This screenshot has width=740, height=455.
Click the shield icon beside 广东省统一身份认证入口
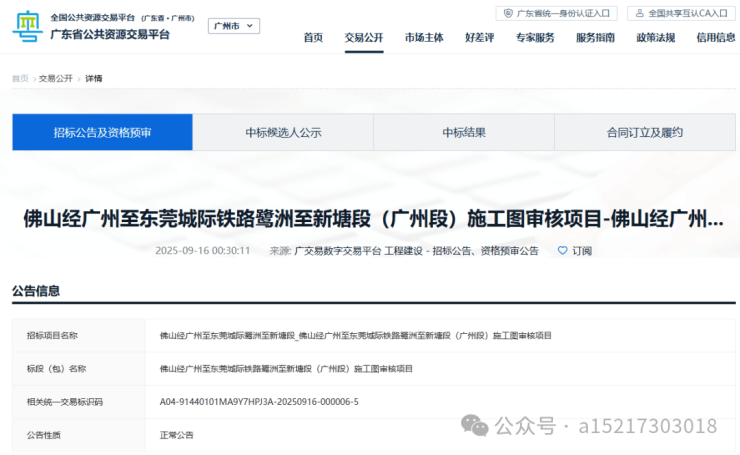(508, 13)
